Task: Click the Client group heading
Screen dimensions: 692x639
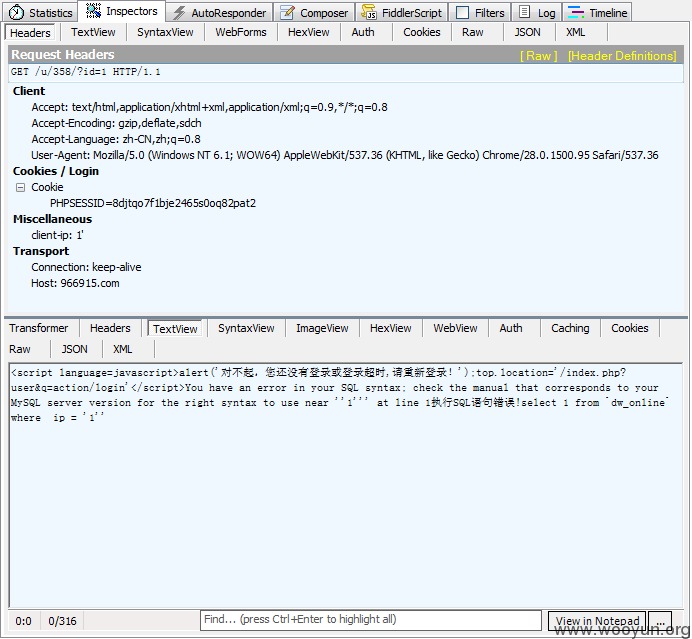Action: coord(29,91)
